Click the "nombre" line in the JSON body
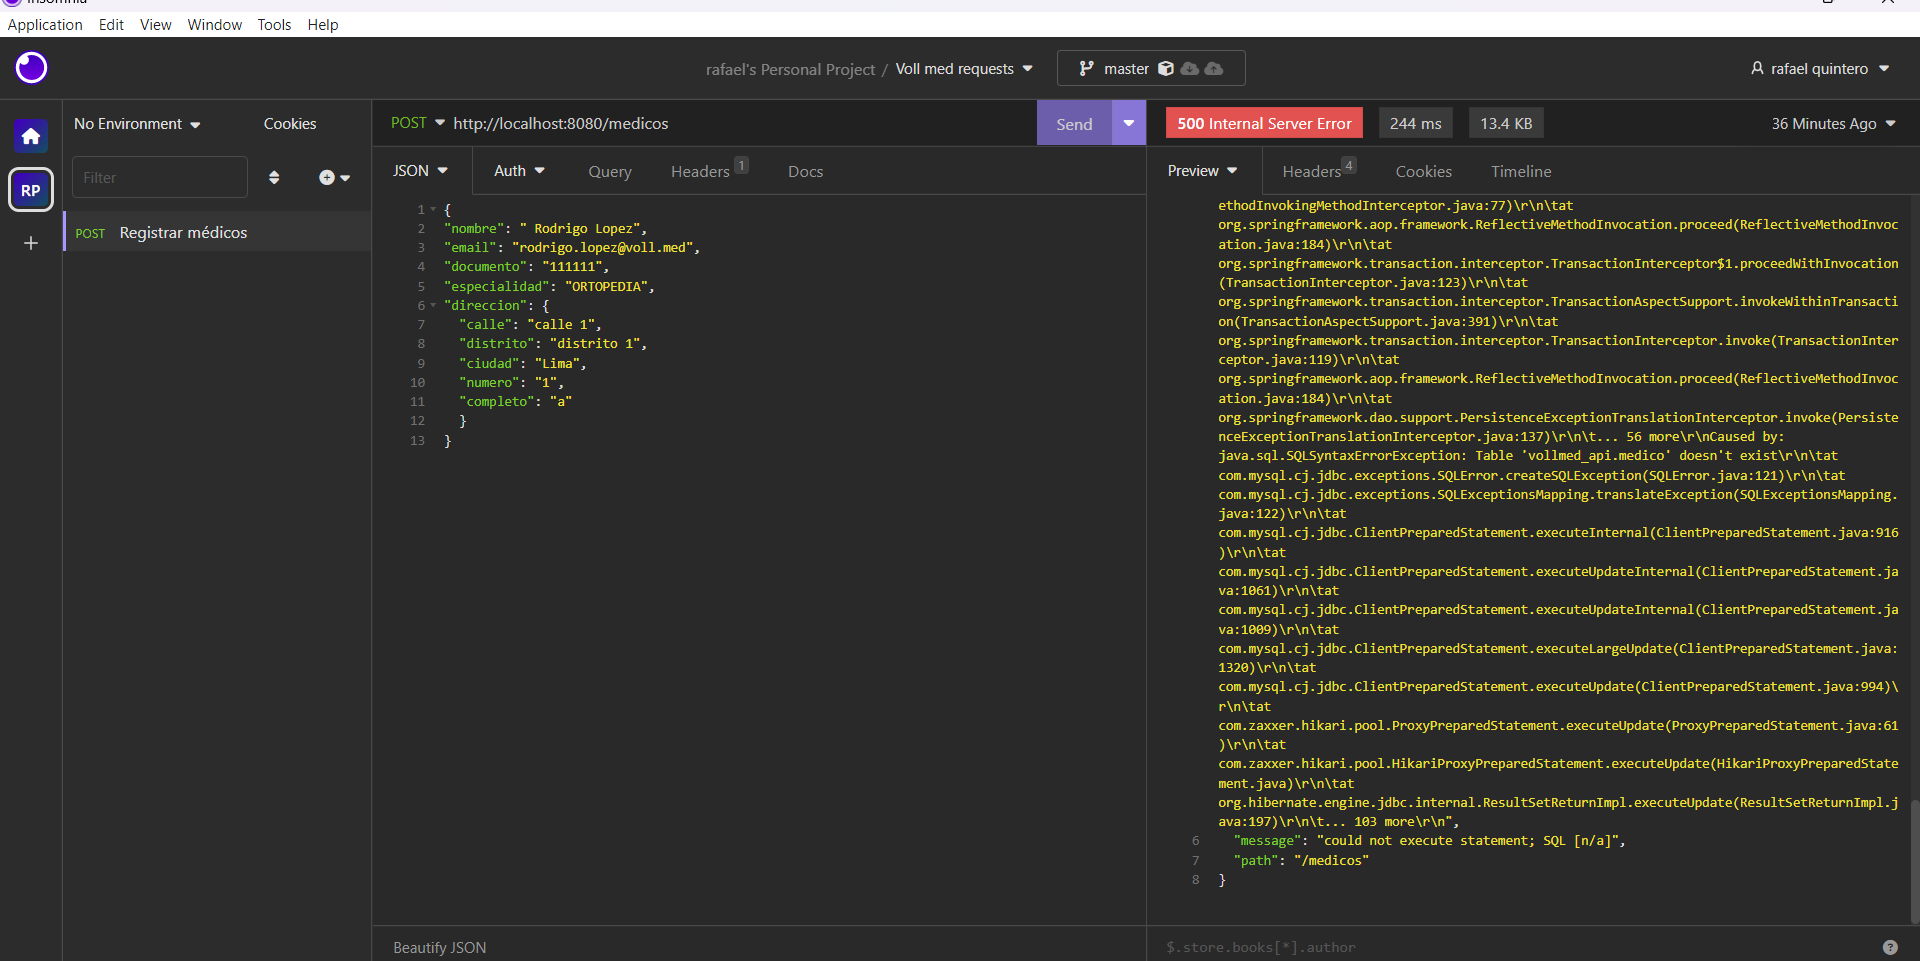The height and width of the screenshot is (961, 1920). 546,229
